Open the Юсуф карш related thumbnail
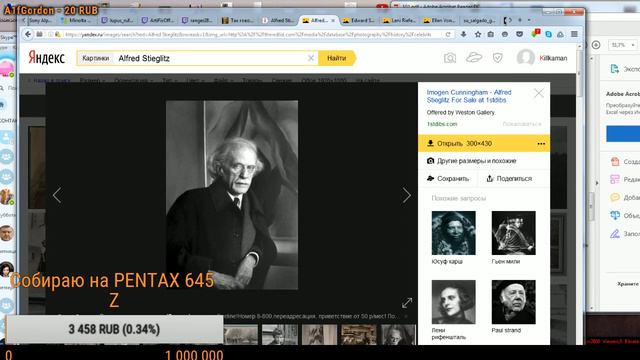Image resolution: width=640 pixels, height=360 pixels. coord(453,233)
